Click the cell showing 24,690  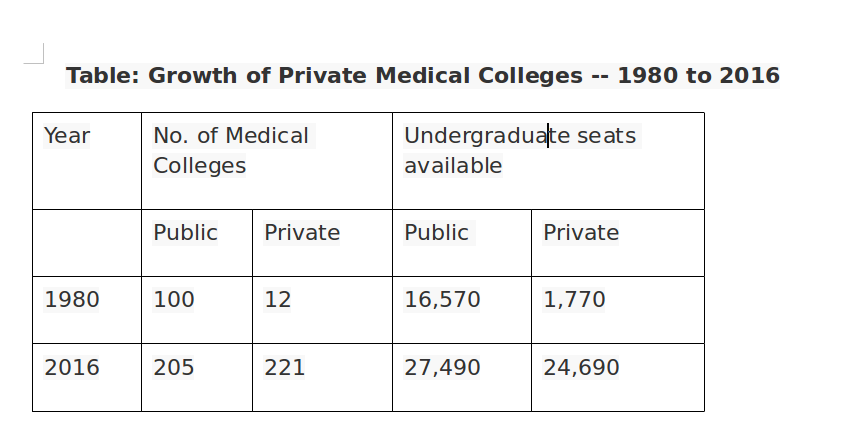click(581, 368)
